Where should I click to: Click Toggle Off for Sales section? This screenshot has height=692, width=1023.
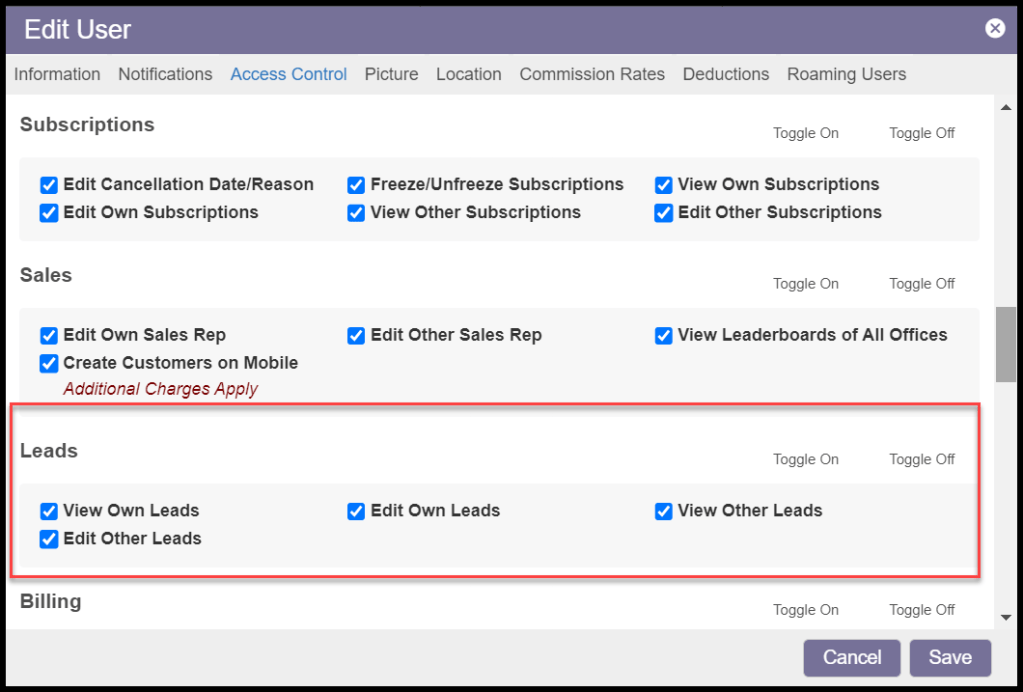click(922, 284)
